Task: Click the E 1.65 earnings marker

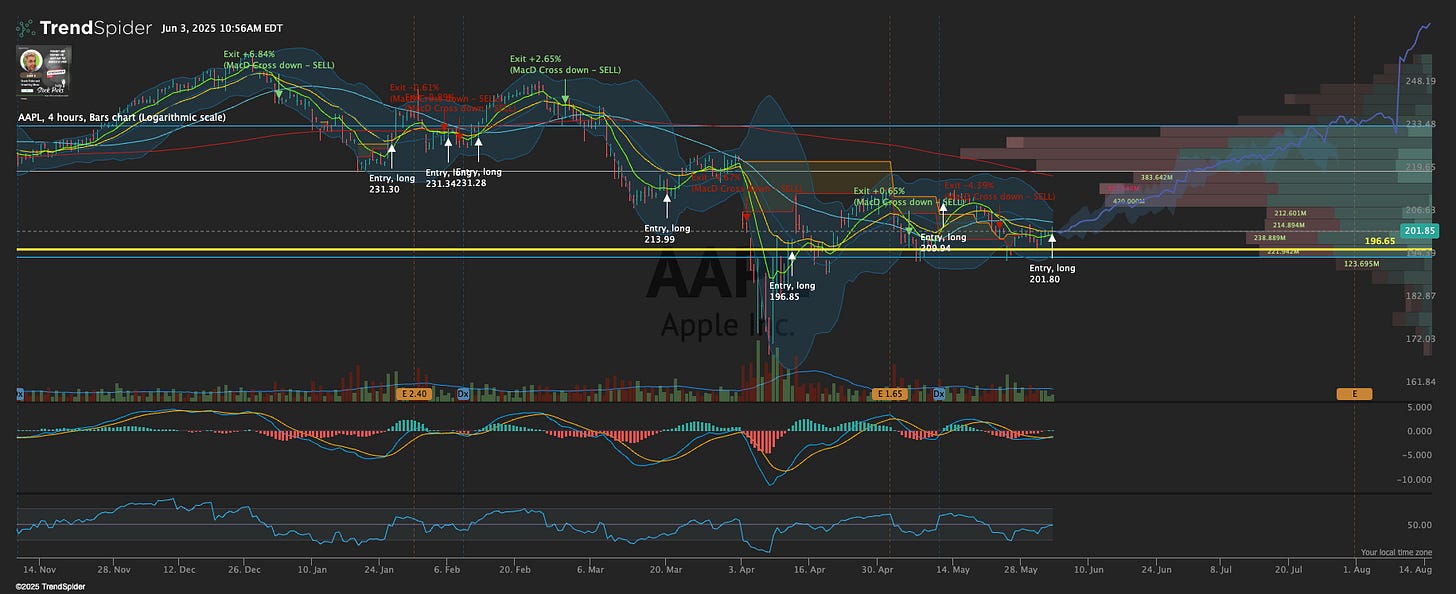Action: [x=890, y=394]
